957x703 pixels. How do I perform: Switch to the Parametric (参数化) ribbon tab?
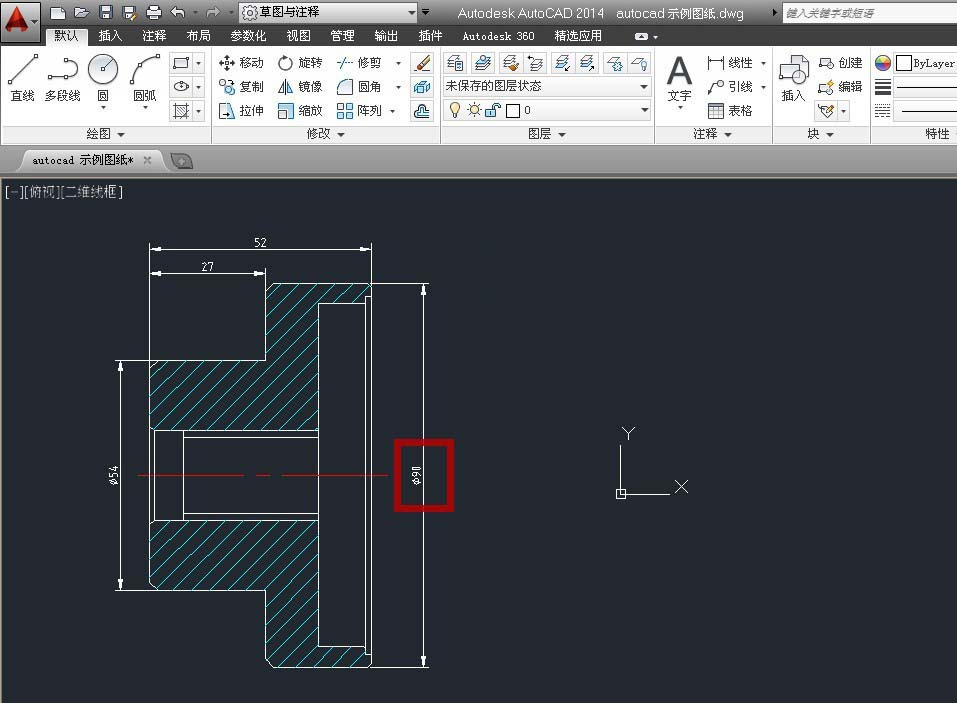248,36
